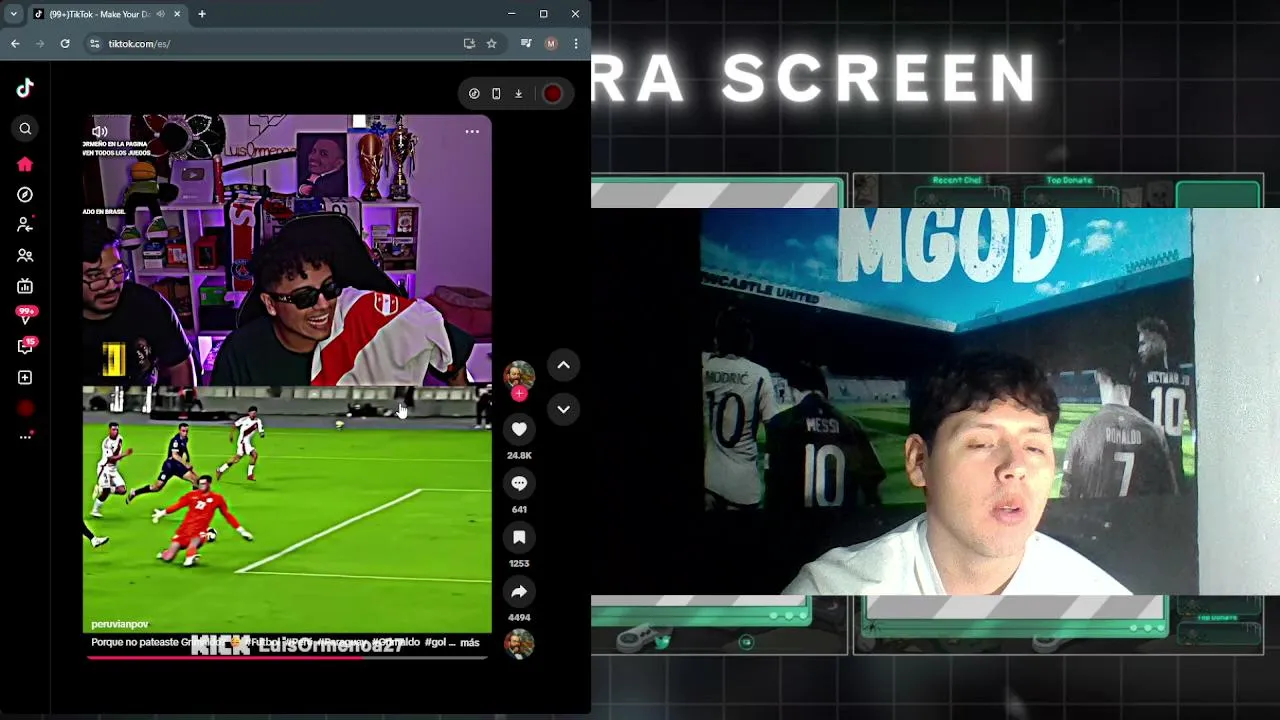Viewport: 1280px width, 720px height.
Task: Open the Chrome three-dot menu
Action: tap(575, 44)
